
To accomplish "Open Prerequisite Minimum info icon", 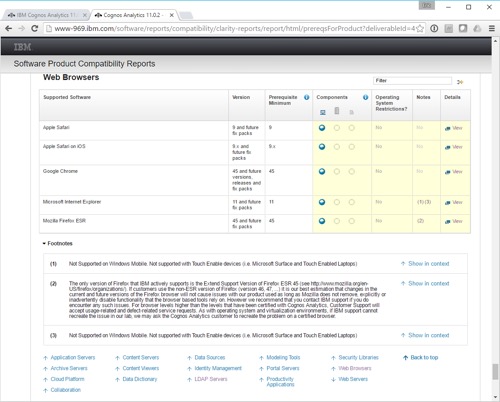I will tap(307, 97).
